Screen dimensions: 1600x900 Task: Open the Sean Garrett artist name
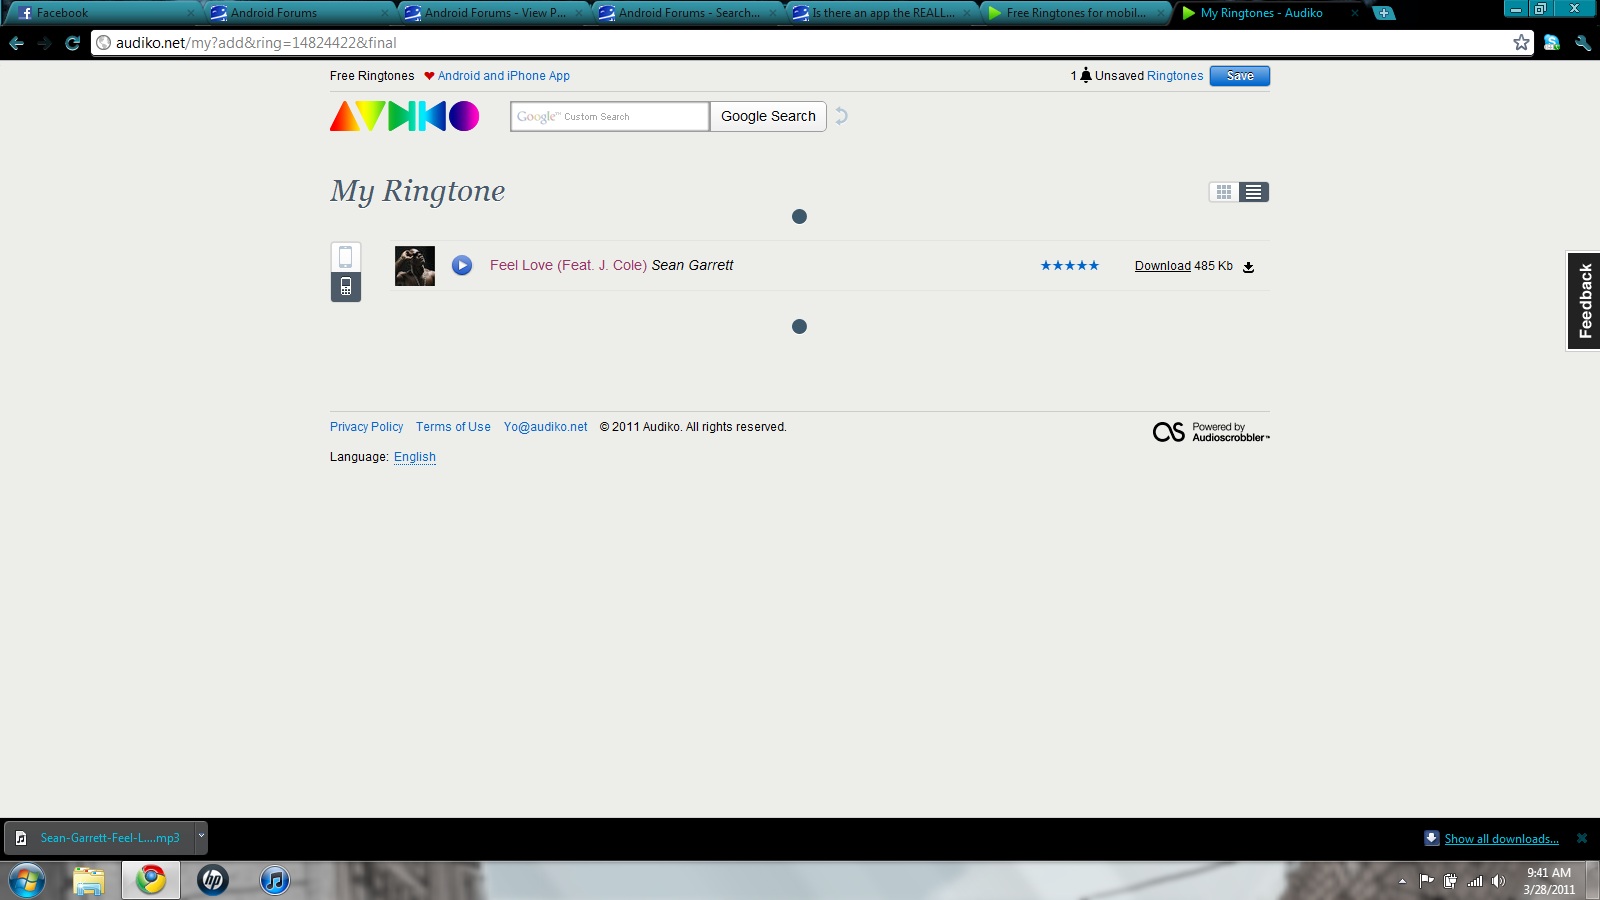tap(692, 265)
